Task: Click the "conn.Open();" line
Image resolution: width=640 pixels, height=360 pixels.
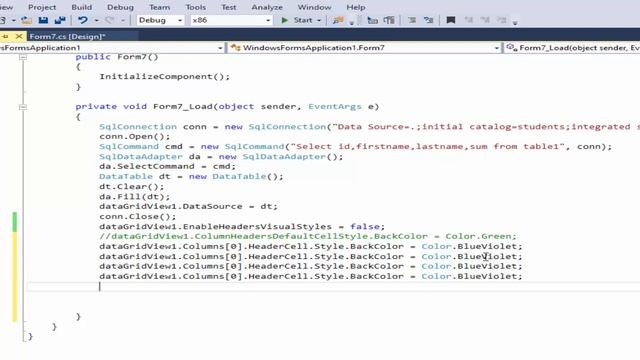Action: coord(135,136)
